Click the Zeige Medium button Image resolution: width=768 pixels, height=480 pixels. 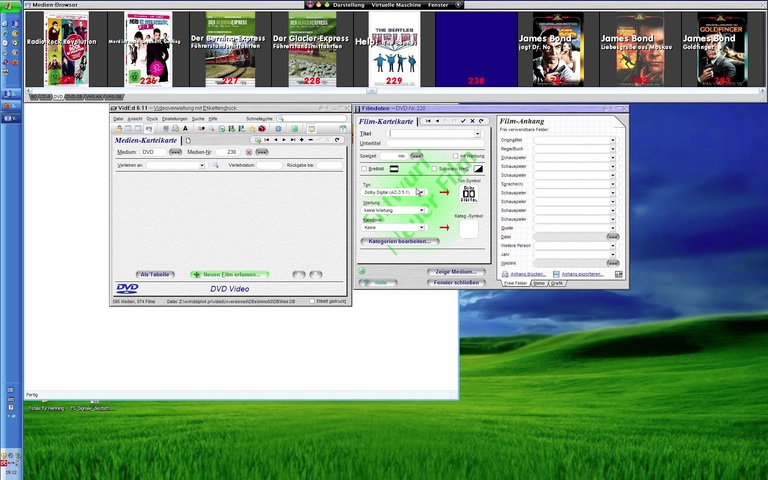pos(456,272)
